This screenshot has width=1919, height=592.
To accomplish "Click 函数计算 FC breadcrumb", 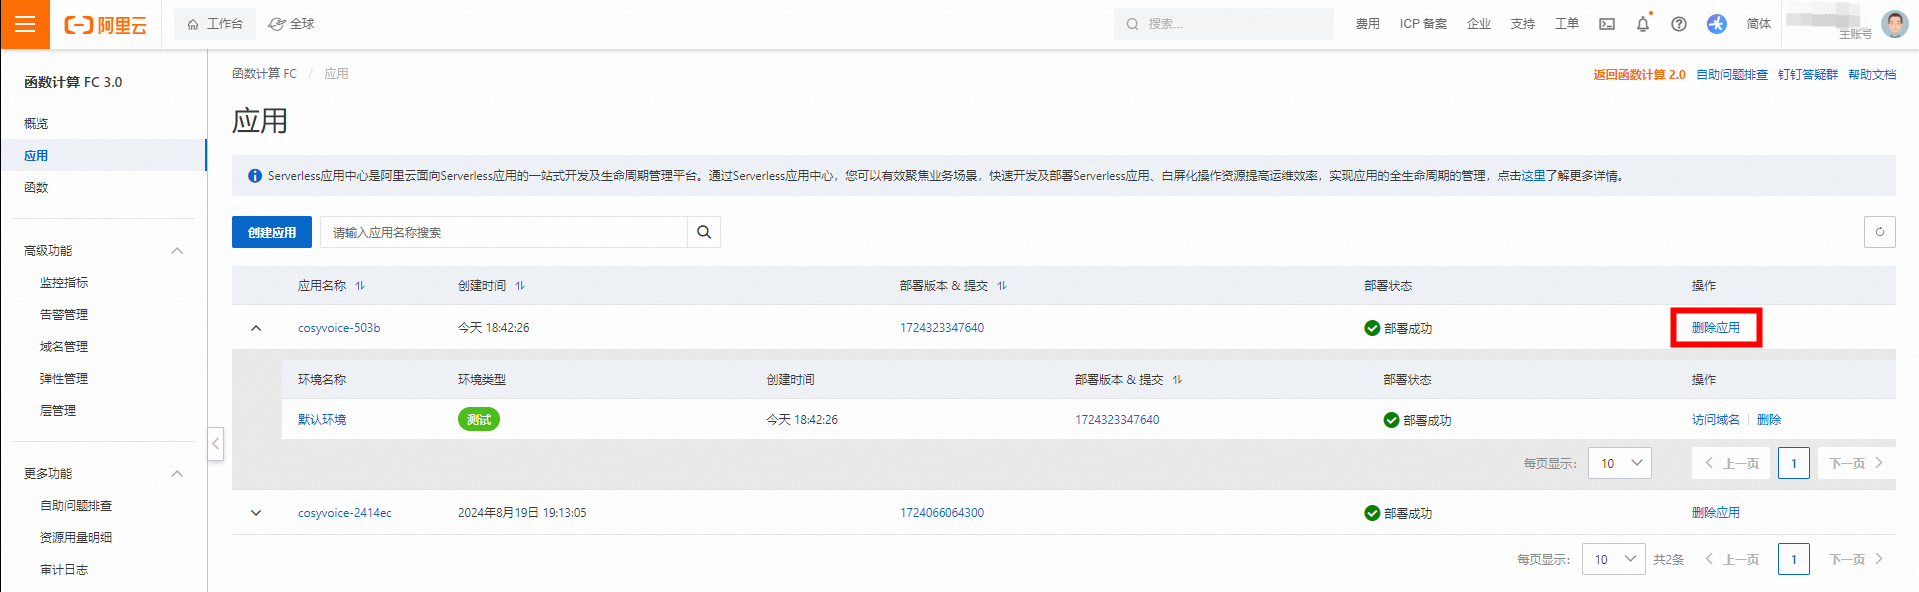I will 264,74.
